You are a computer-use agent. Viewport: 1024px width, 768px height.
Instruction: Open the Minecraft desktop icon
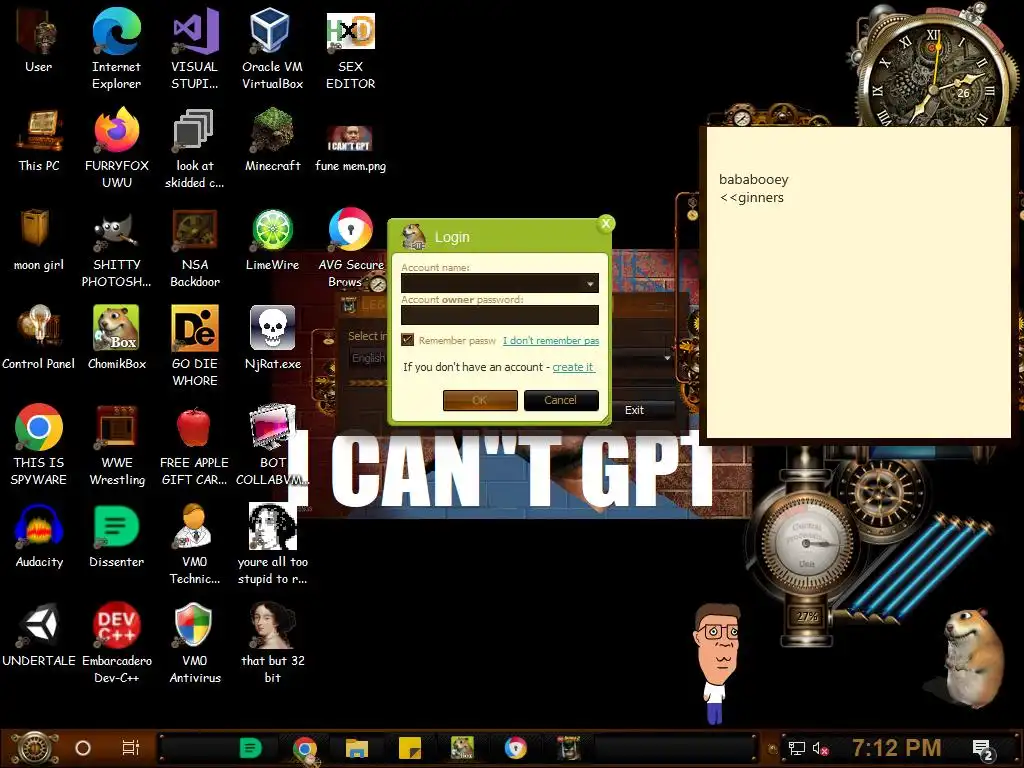pos(272,140)
